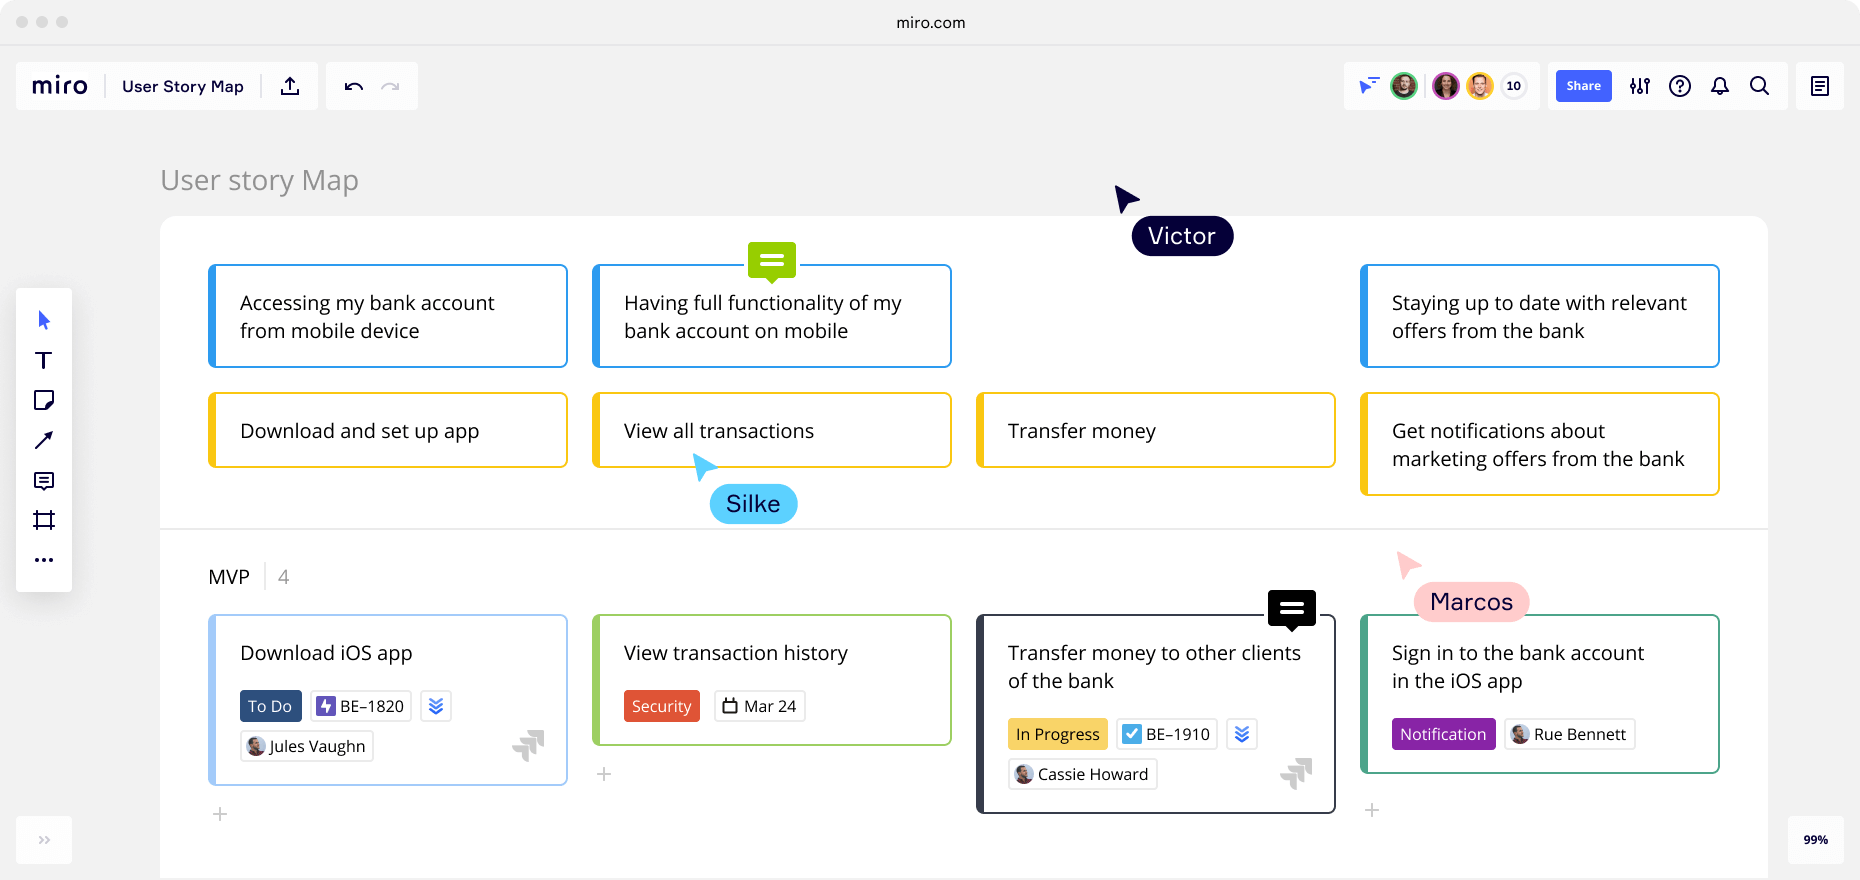Click Marcos's cursor name label
This screenshot has height=880, width=1860.
pyautogui.click(x=1471, y=602)
